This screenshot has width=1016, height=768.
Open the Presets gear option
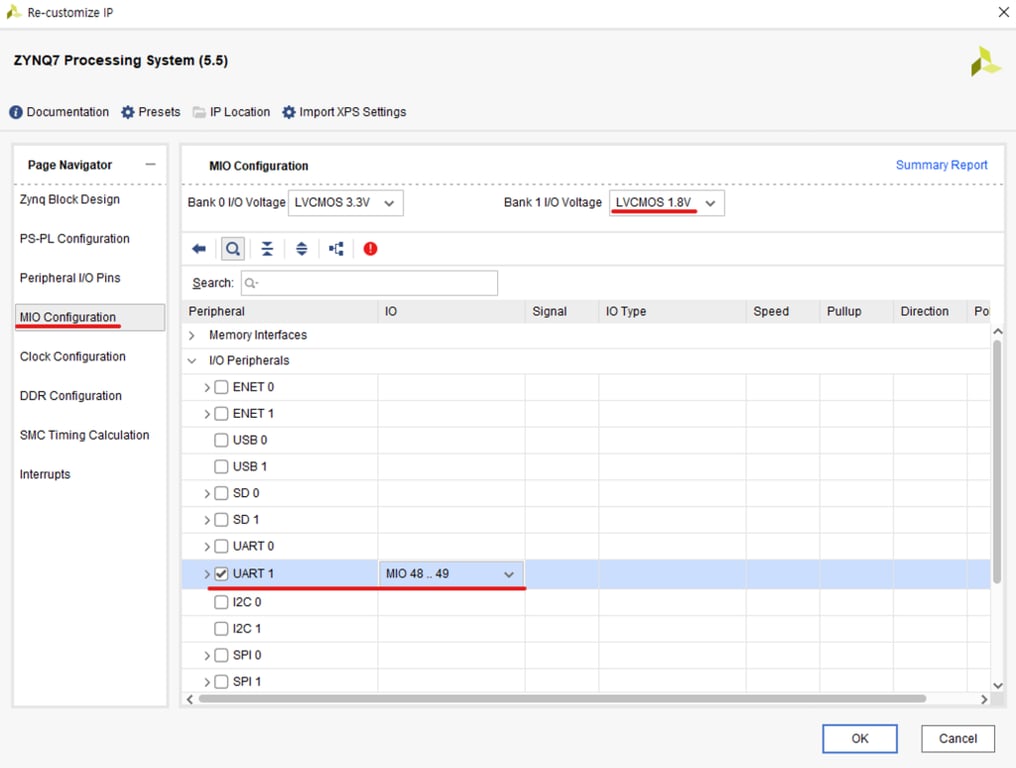point(151,112)
